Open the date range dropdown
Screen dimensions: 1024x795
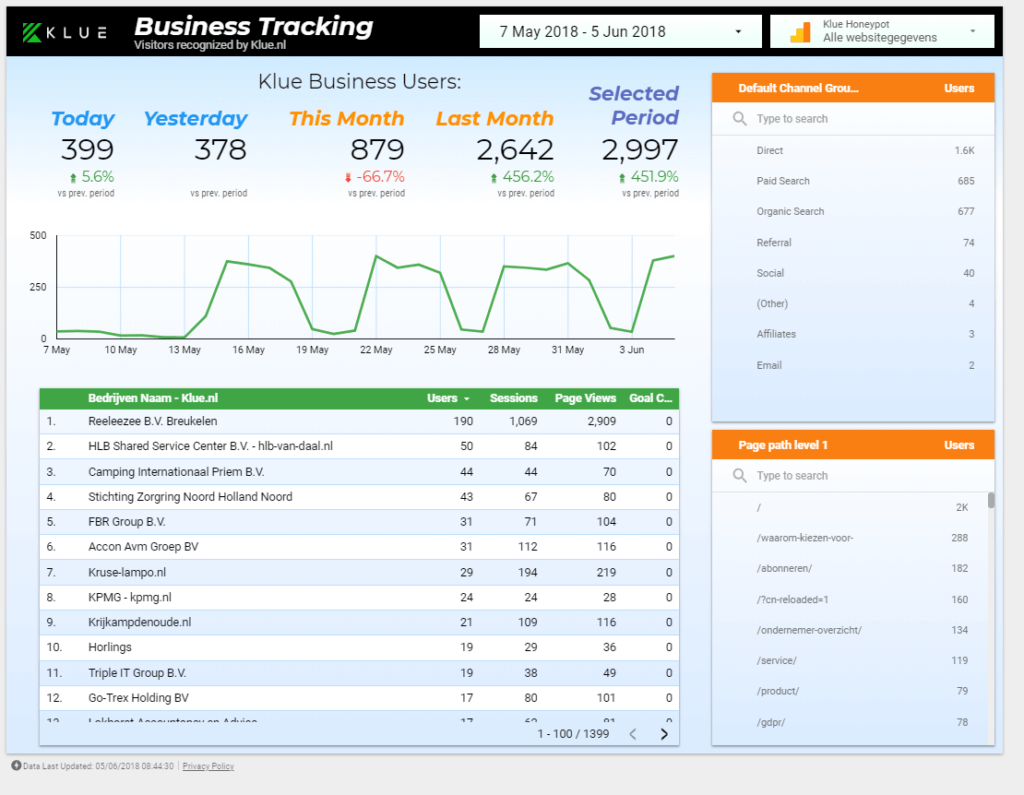(x=620, y=31)
